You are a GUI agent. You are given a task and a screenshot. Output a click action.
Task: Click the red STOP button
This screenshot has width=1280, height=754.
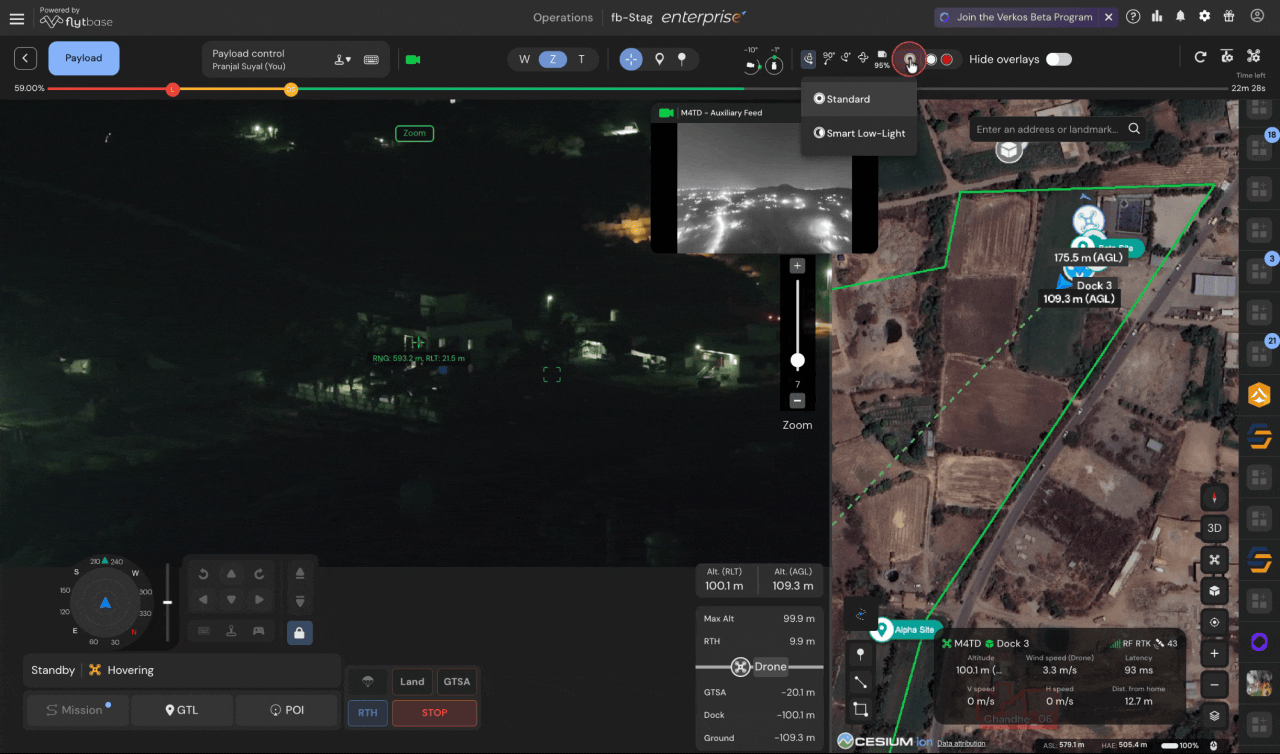point(434,713)
